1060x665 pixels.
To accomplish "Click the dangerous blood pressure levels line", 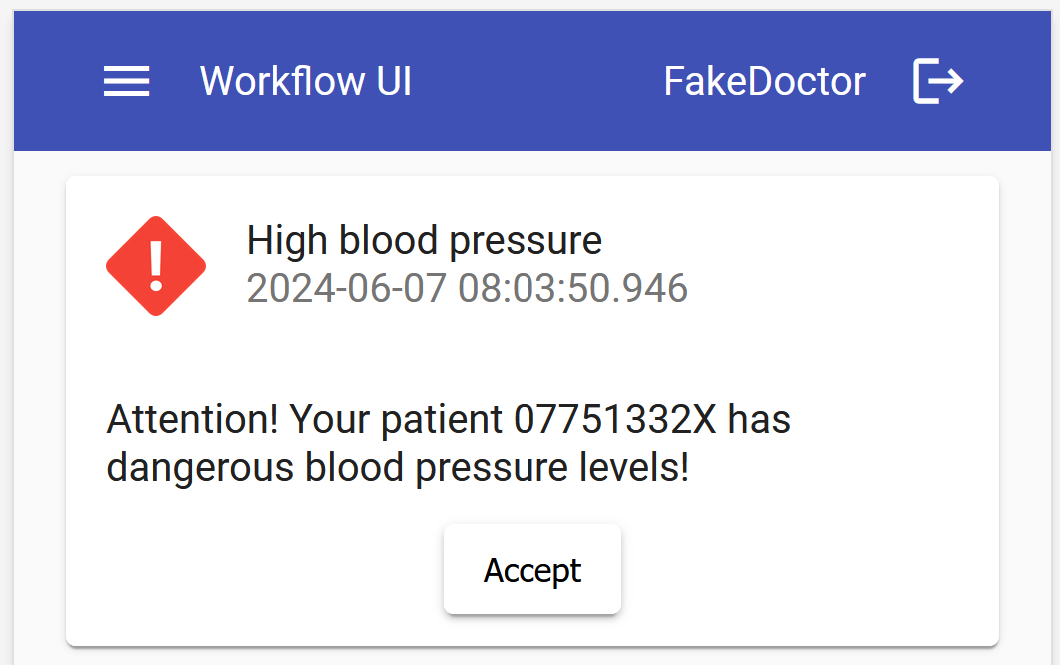I will tap(398, 467).
